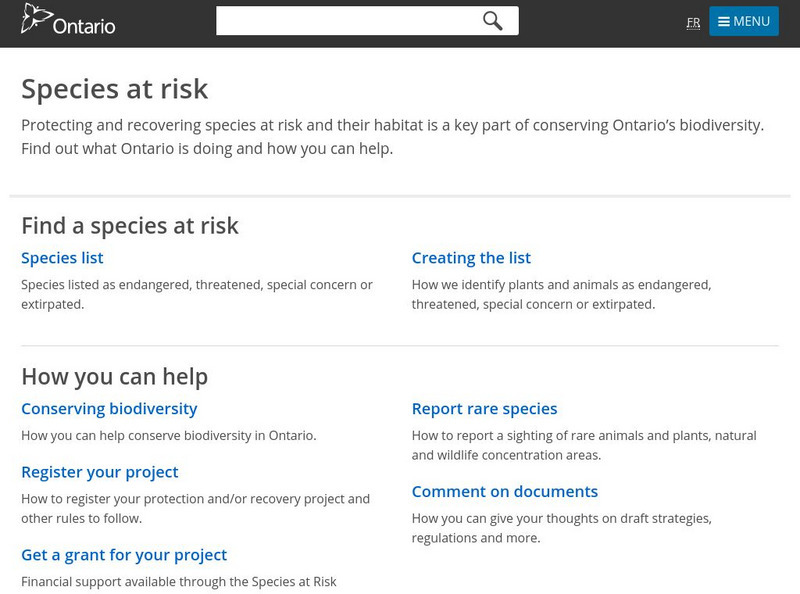Image resolution: width=800 pixels, height=594 pixels.
Task: Open Report rare species
Action: point(484,408)
